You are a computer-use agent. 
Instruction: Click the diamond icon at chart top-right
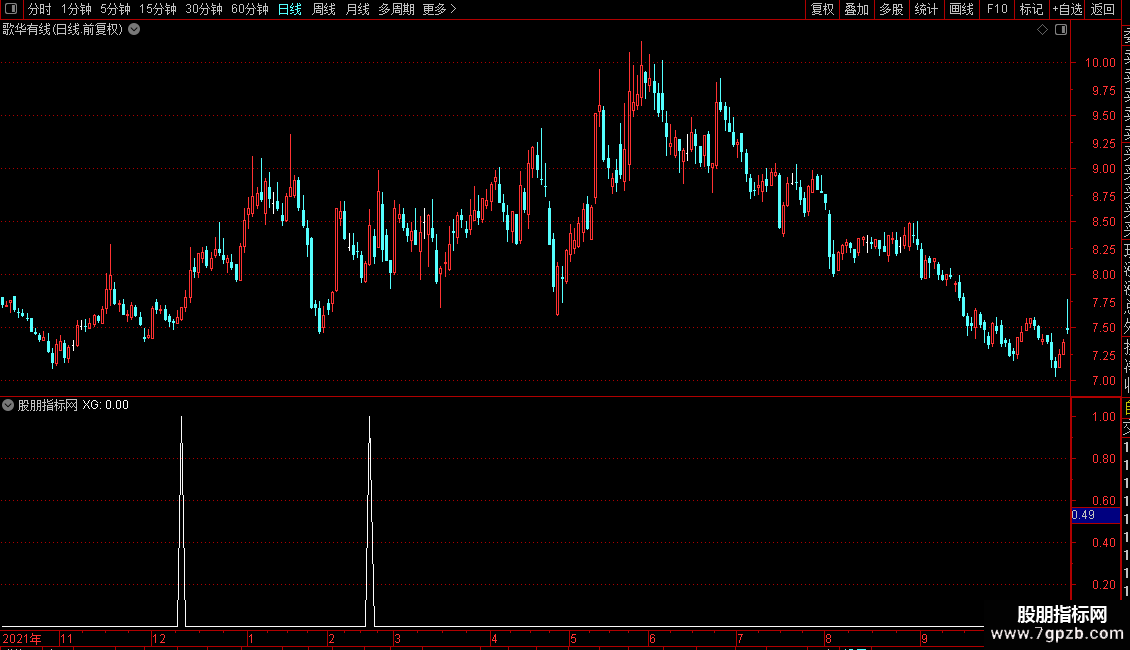(x=1042, y=30)
